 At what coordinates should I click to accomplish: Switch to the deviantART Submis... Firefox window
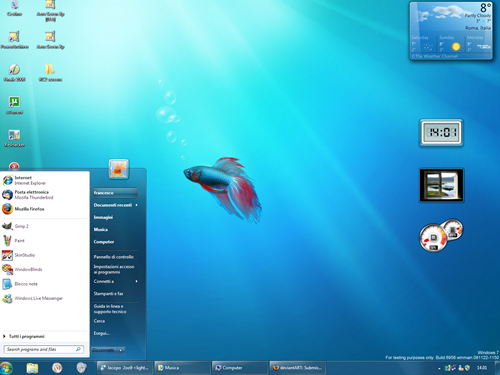(298, 368)
